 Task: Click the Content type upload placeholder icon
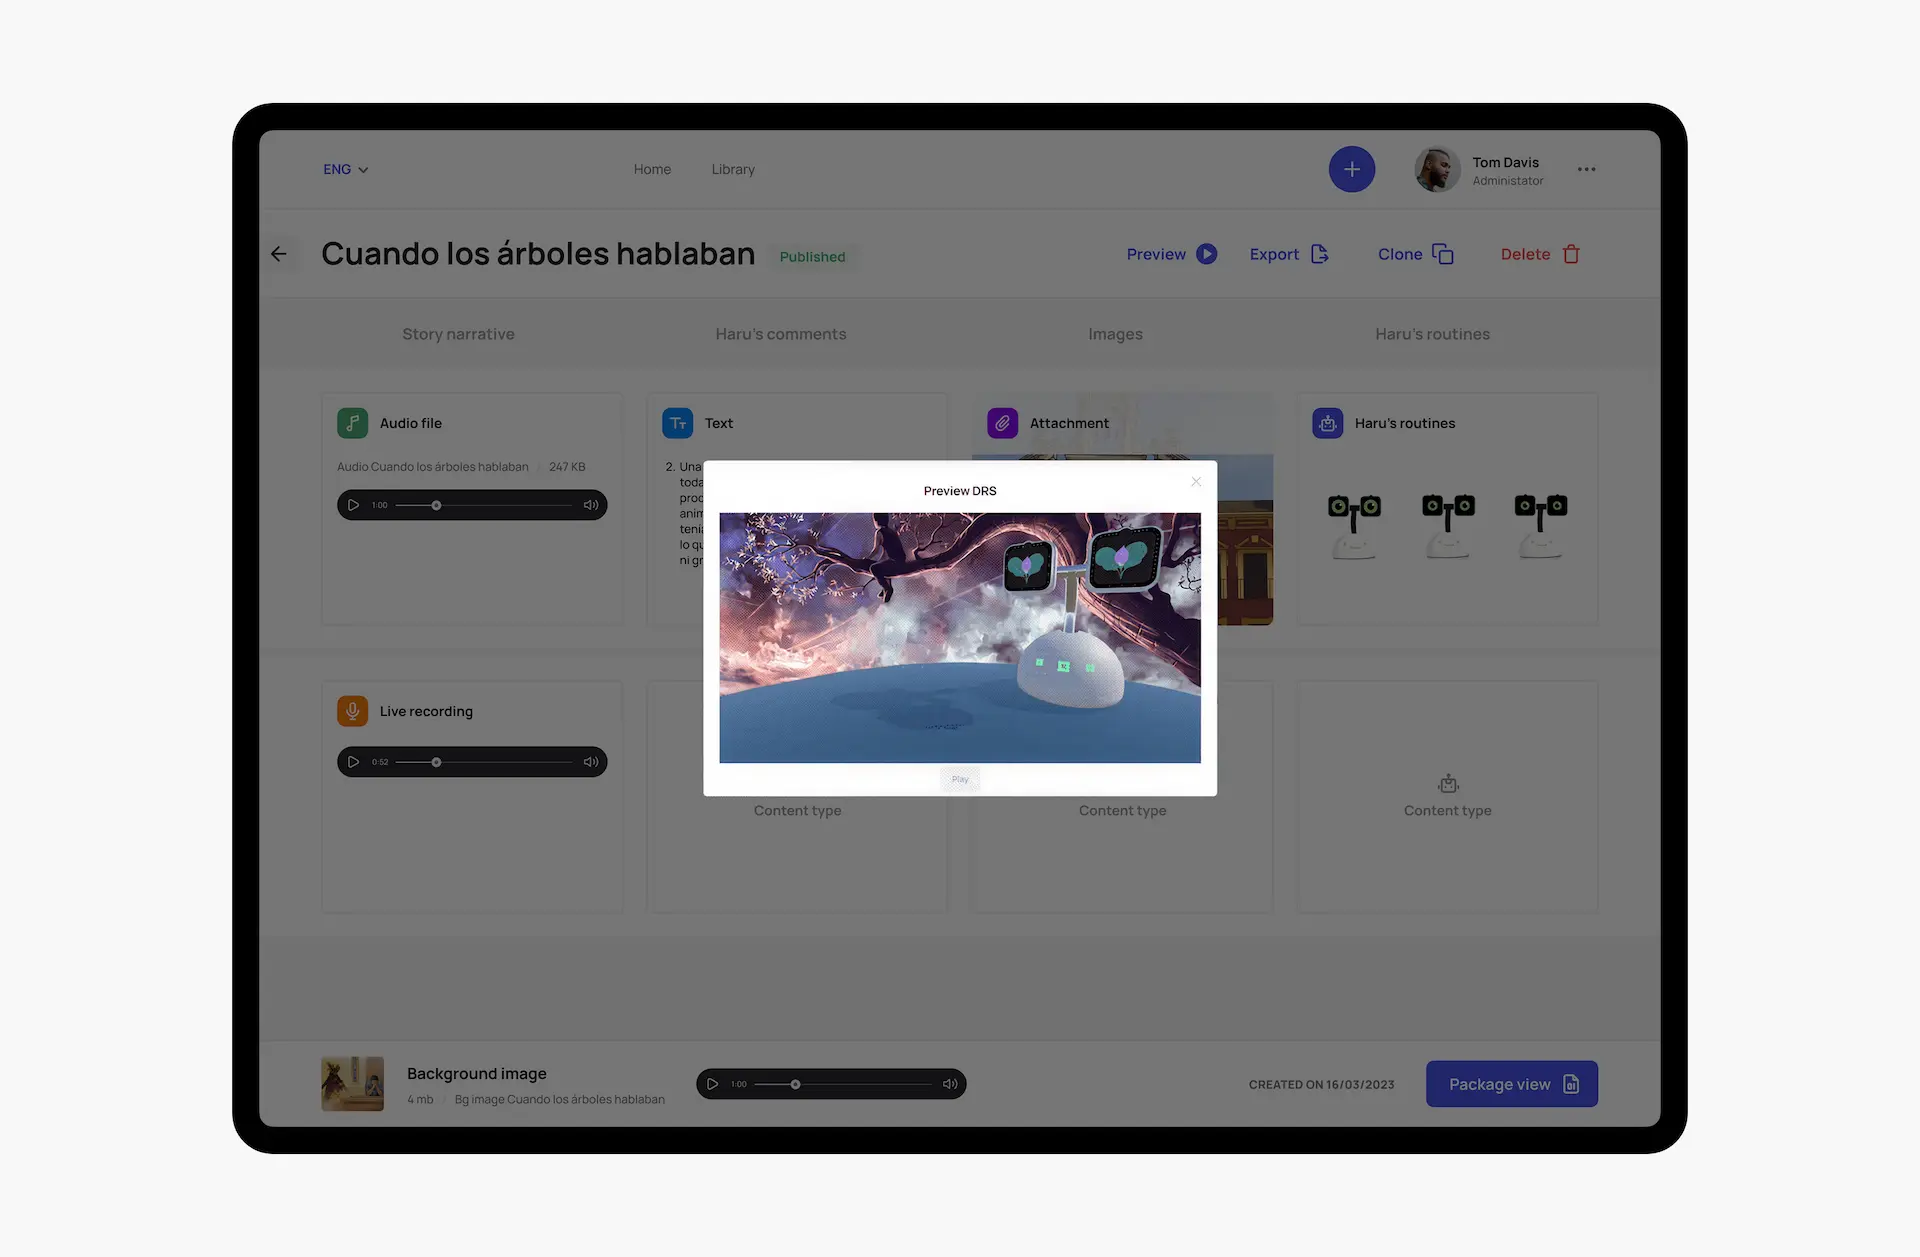pyautogui.click(x=1447, y=783)
